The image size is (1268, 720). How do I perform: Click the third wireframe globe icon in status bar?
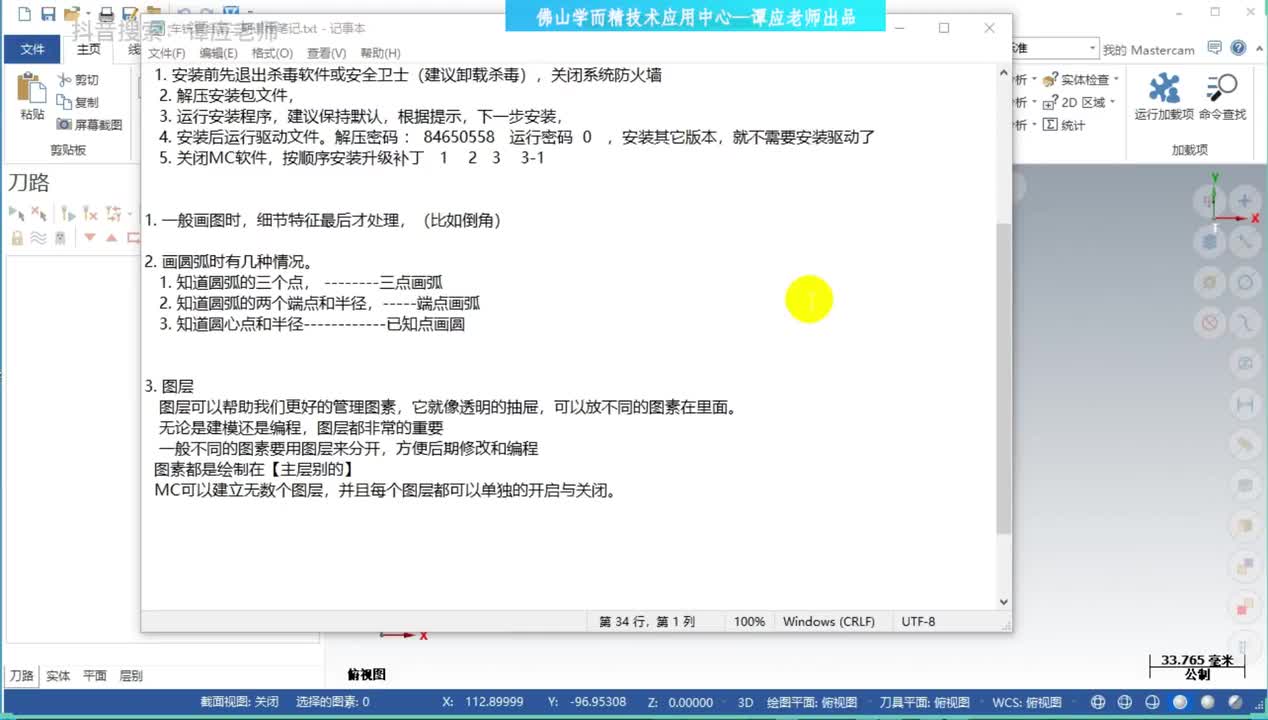pos(1153,702)
